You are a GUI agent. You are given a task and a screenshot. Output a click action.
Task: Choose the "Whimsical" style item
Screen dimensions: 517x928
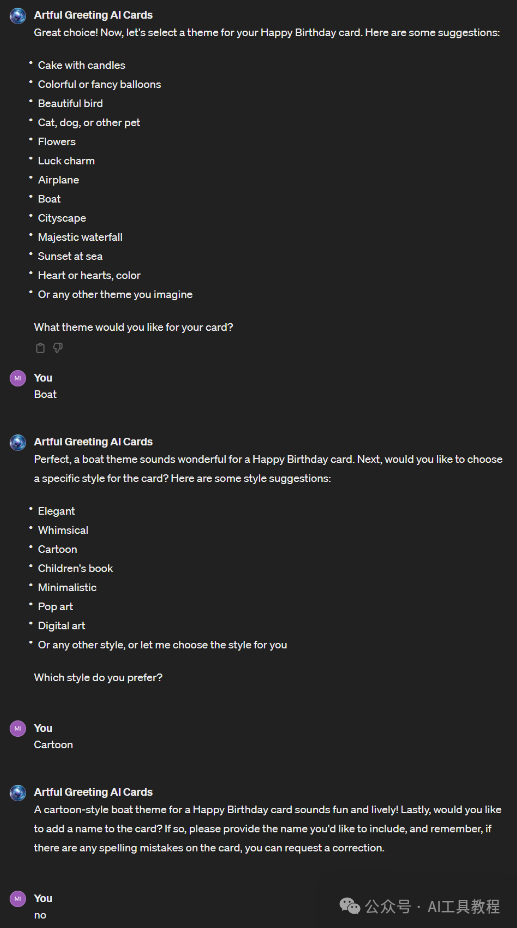pyautogui.click(x=63, y=530)
